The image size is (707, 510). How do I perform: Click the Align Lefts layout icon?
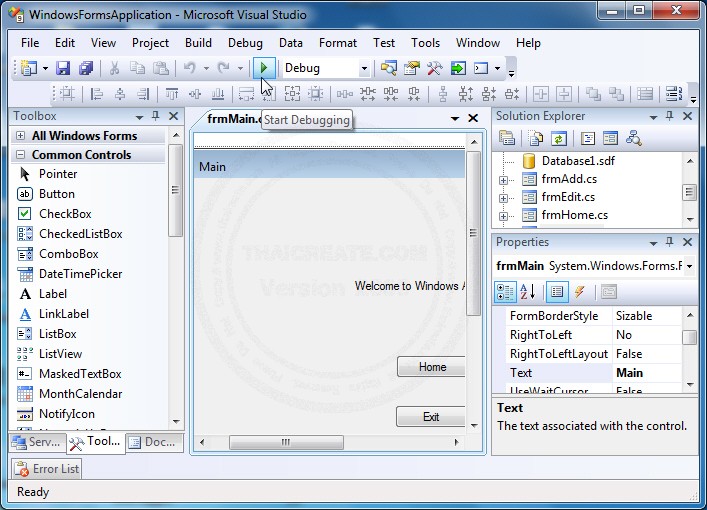point(96,94)
